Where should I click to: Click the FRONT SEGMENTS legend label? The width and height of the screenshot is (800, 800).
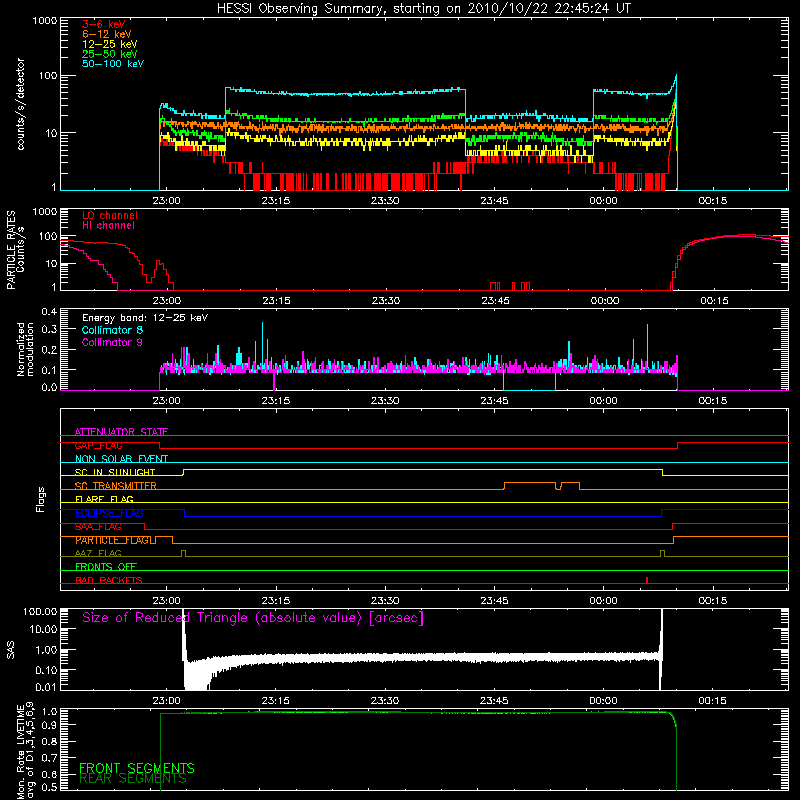coord(137,768)
